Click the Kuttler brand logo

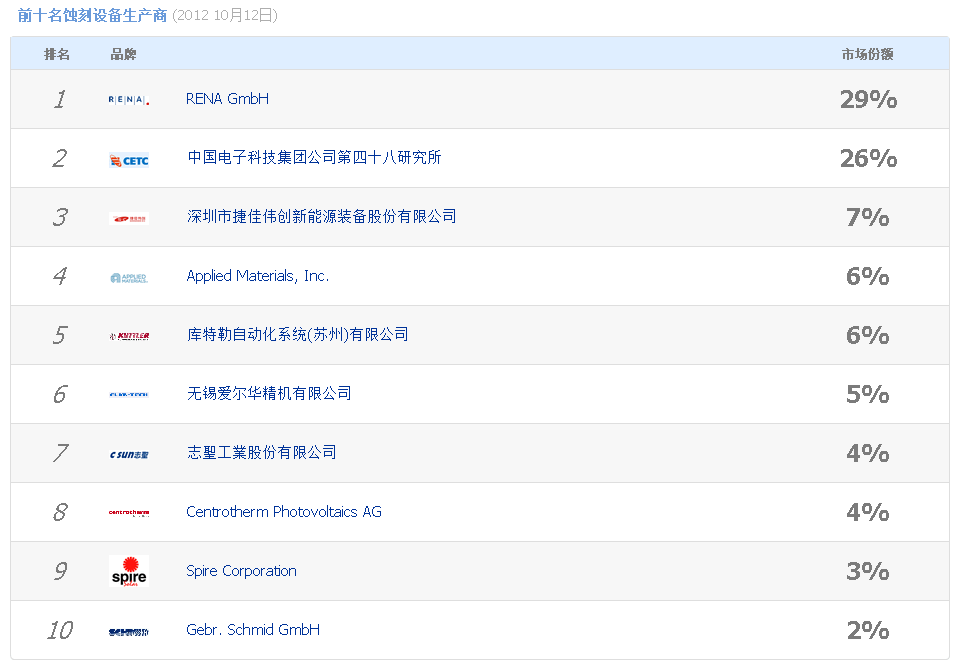(x=128, y=336)
